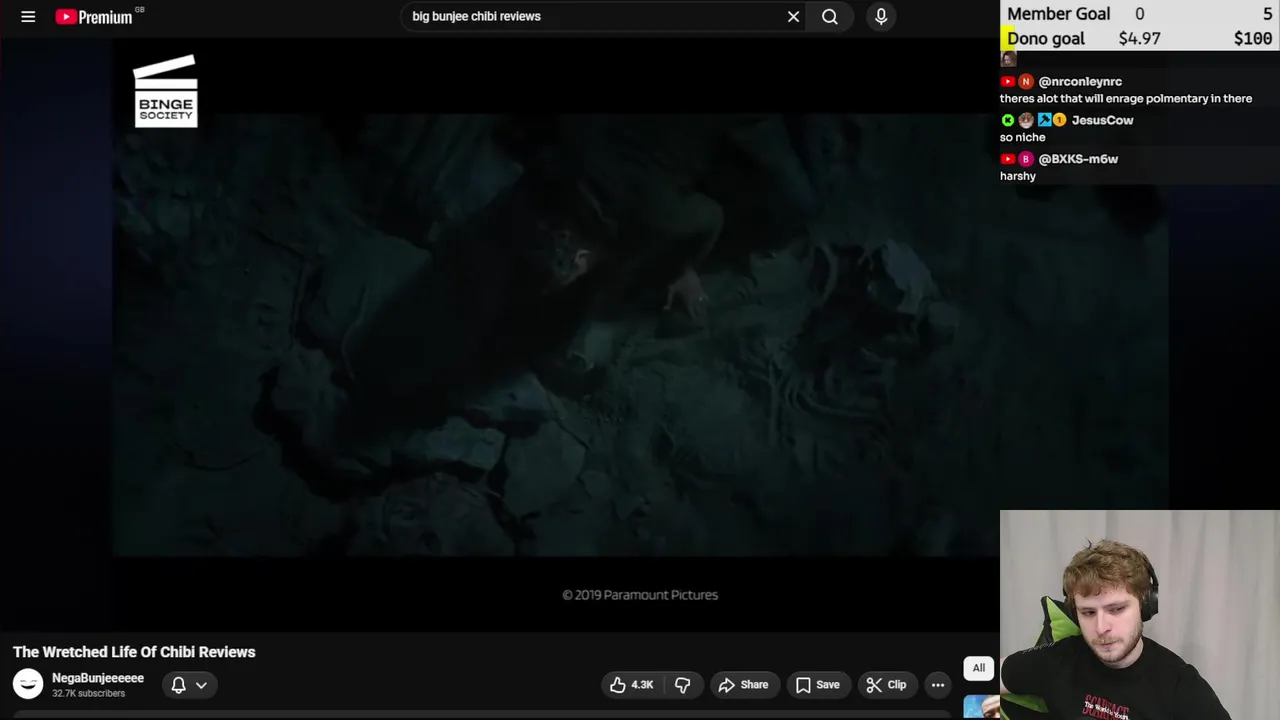Start voice search with microphone
The image size is (1280, 720).
click(881, 16)
